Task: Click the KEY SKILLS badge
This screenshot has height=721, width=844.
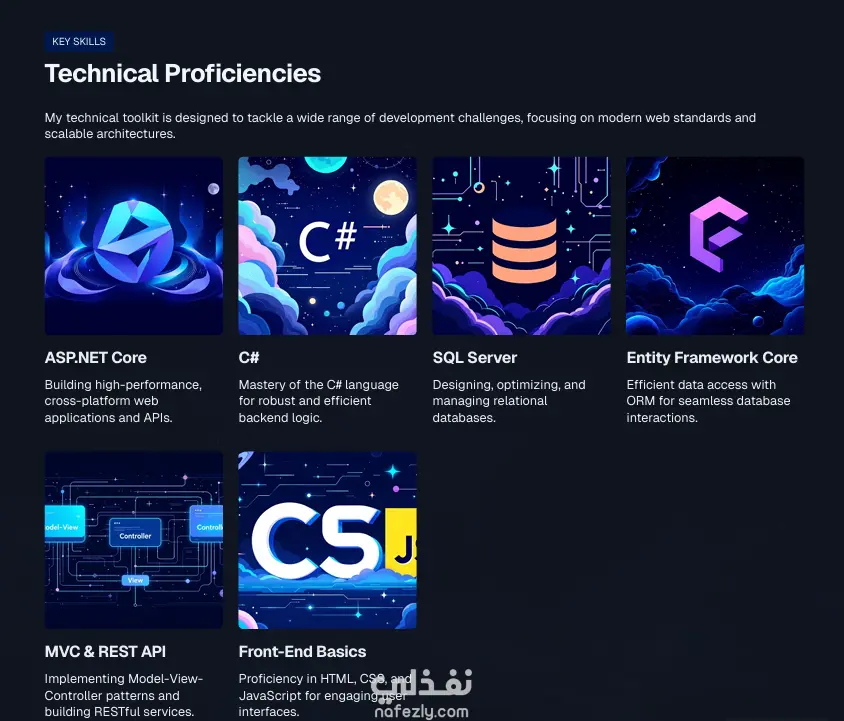Action: pos(79,41)
